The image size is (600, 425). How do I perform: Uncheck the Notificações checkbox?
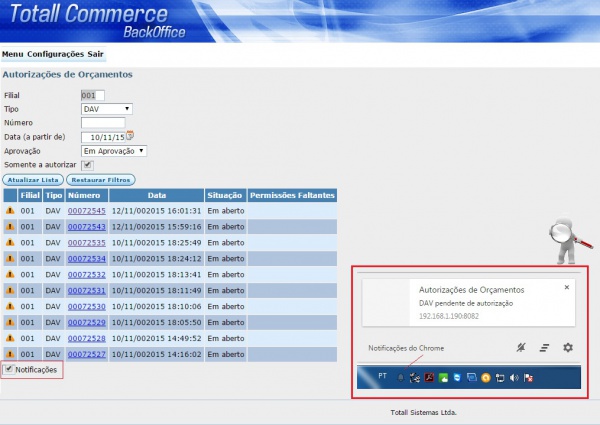(9, 369)
